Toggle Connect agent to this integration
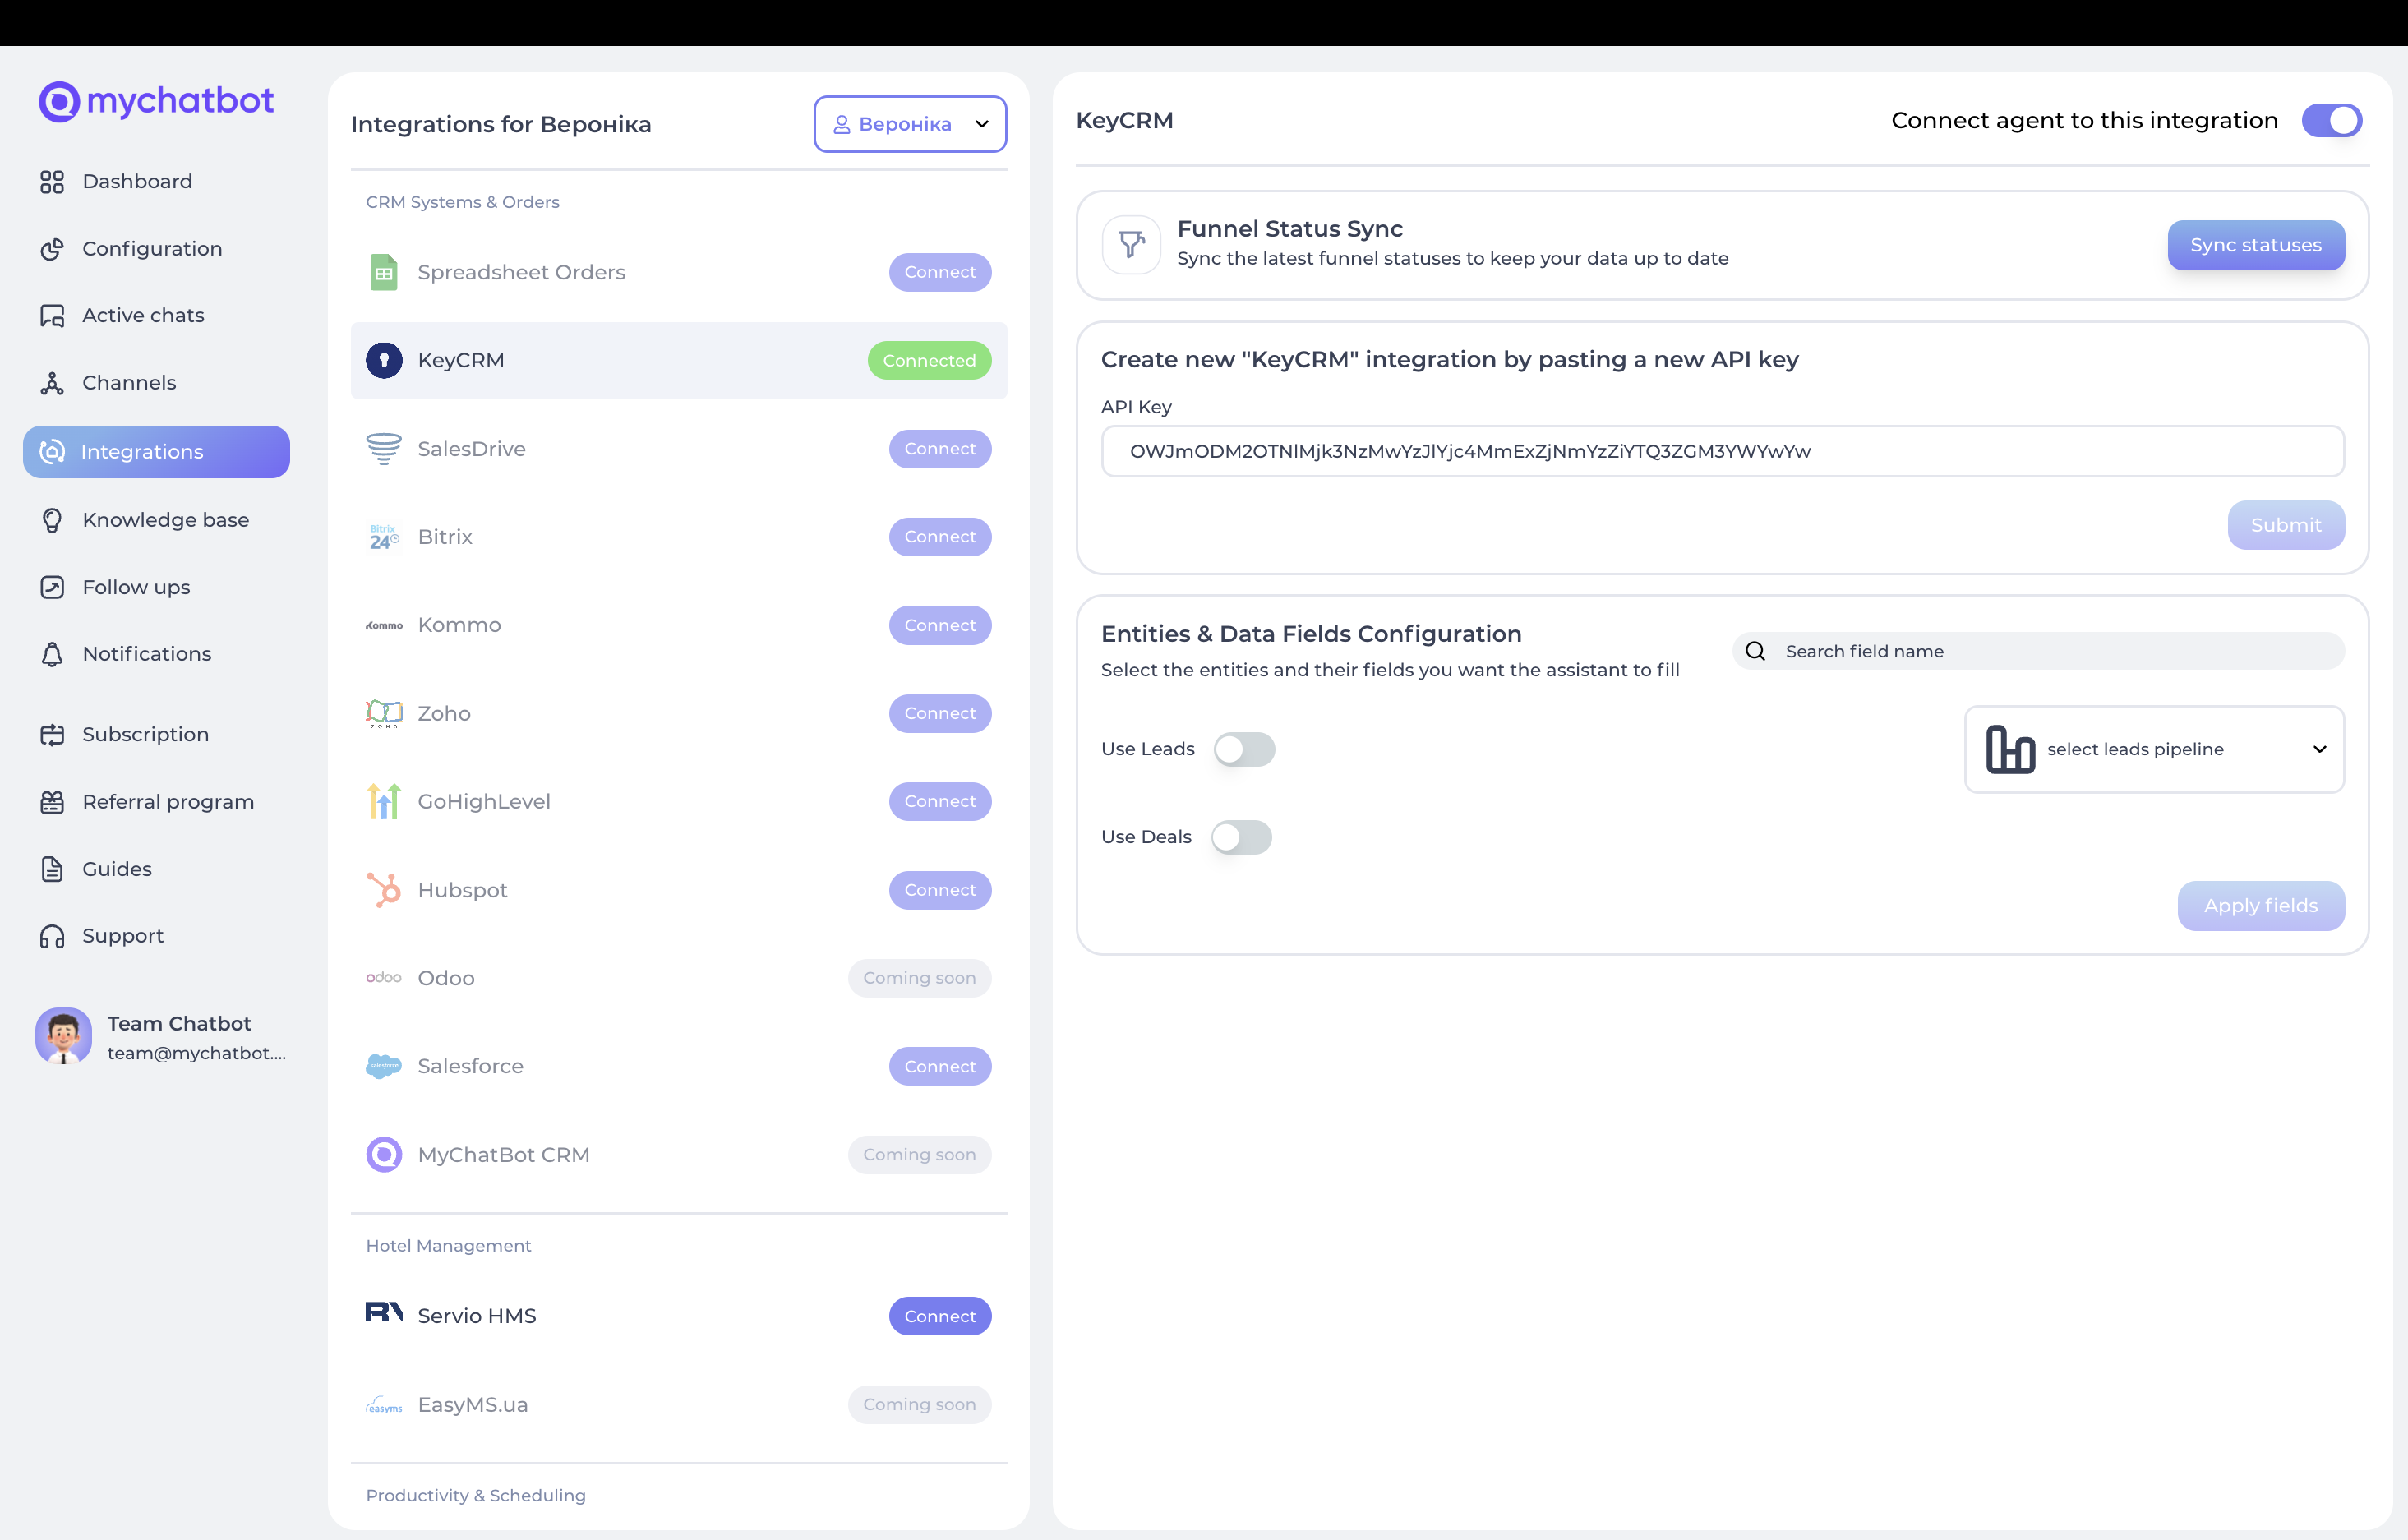 (2331, 120)
